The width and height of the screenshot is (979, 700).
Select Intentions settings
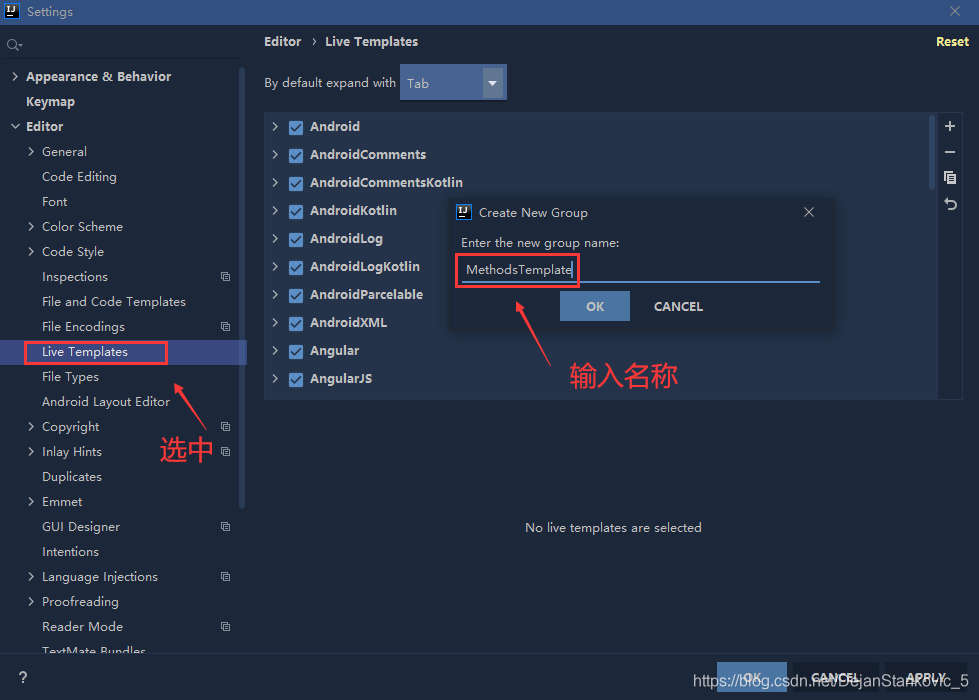pos(71,551)
